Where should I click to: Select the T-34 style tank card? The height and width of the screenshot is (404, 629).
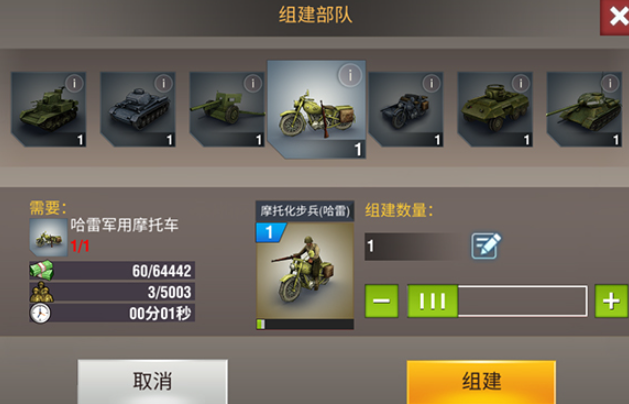584,110
